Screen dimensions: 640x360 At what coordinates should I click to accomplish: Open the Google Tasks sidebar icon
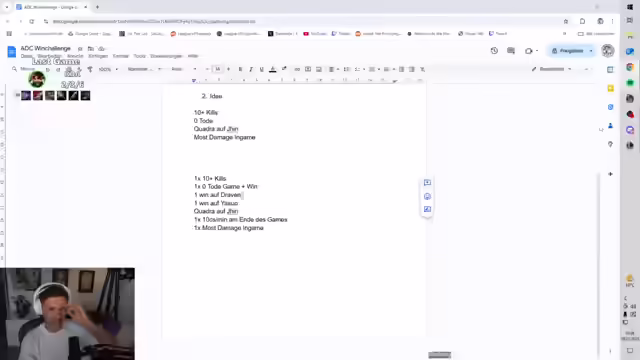[611, 107]
